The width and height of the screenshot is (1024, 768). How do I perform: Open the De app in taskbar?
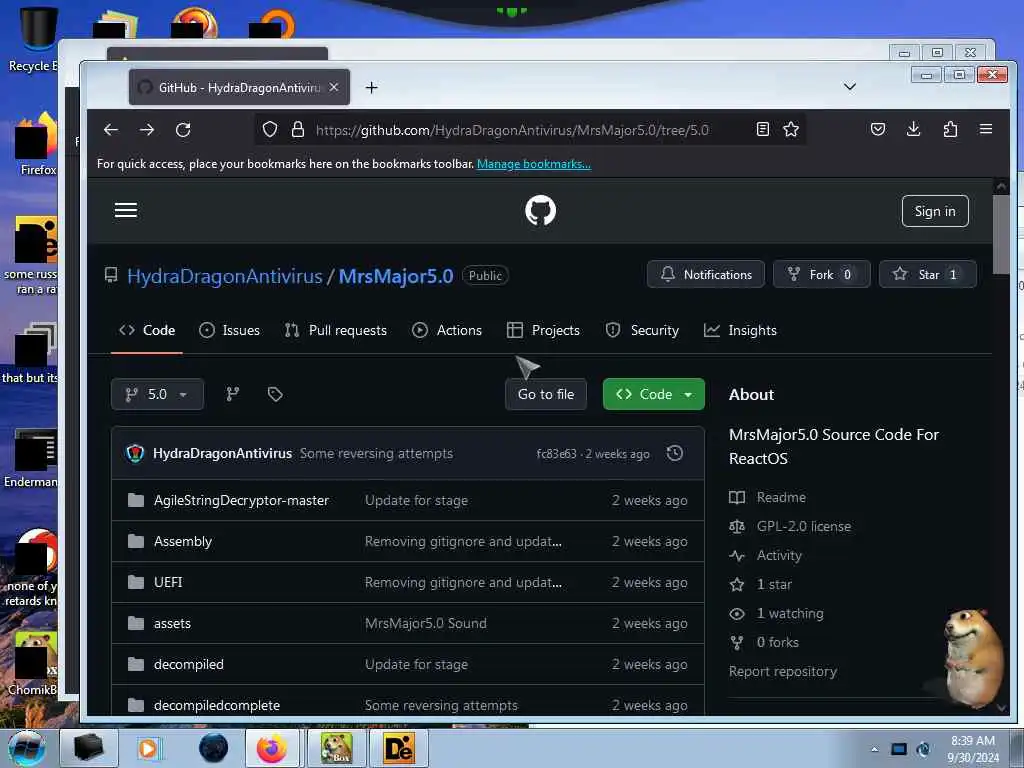399,748
